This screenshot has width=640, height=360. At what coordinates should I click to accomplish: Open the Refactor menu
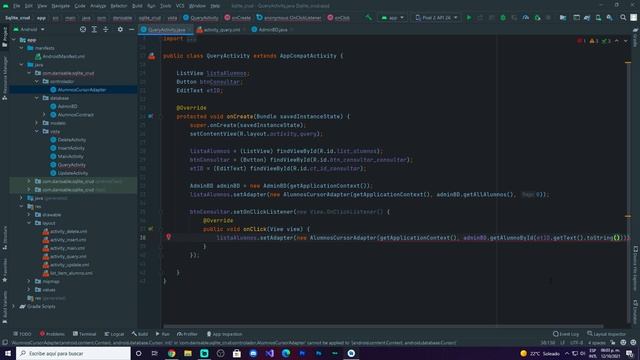point(119,6)
